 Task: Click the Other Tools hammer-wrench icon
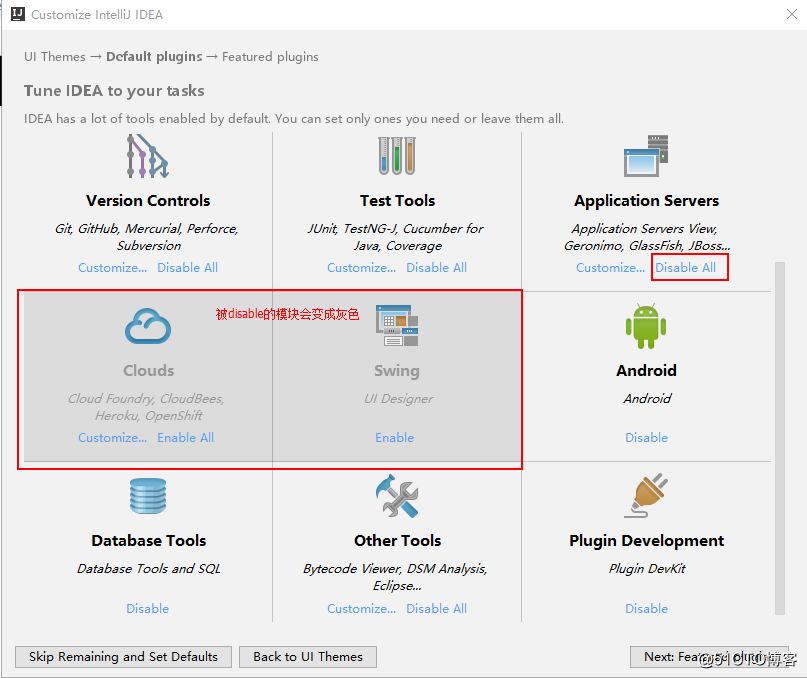397,496
